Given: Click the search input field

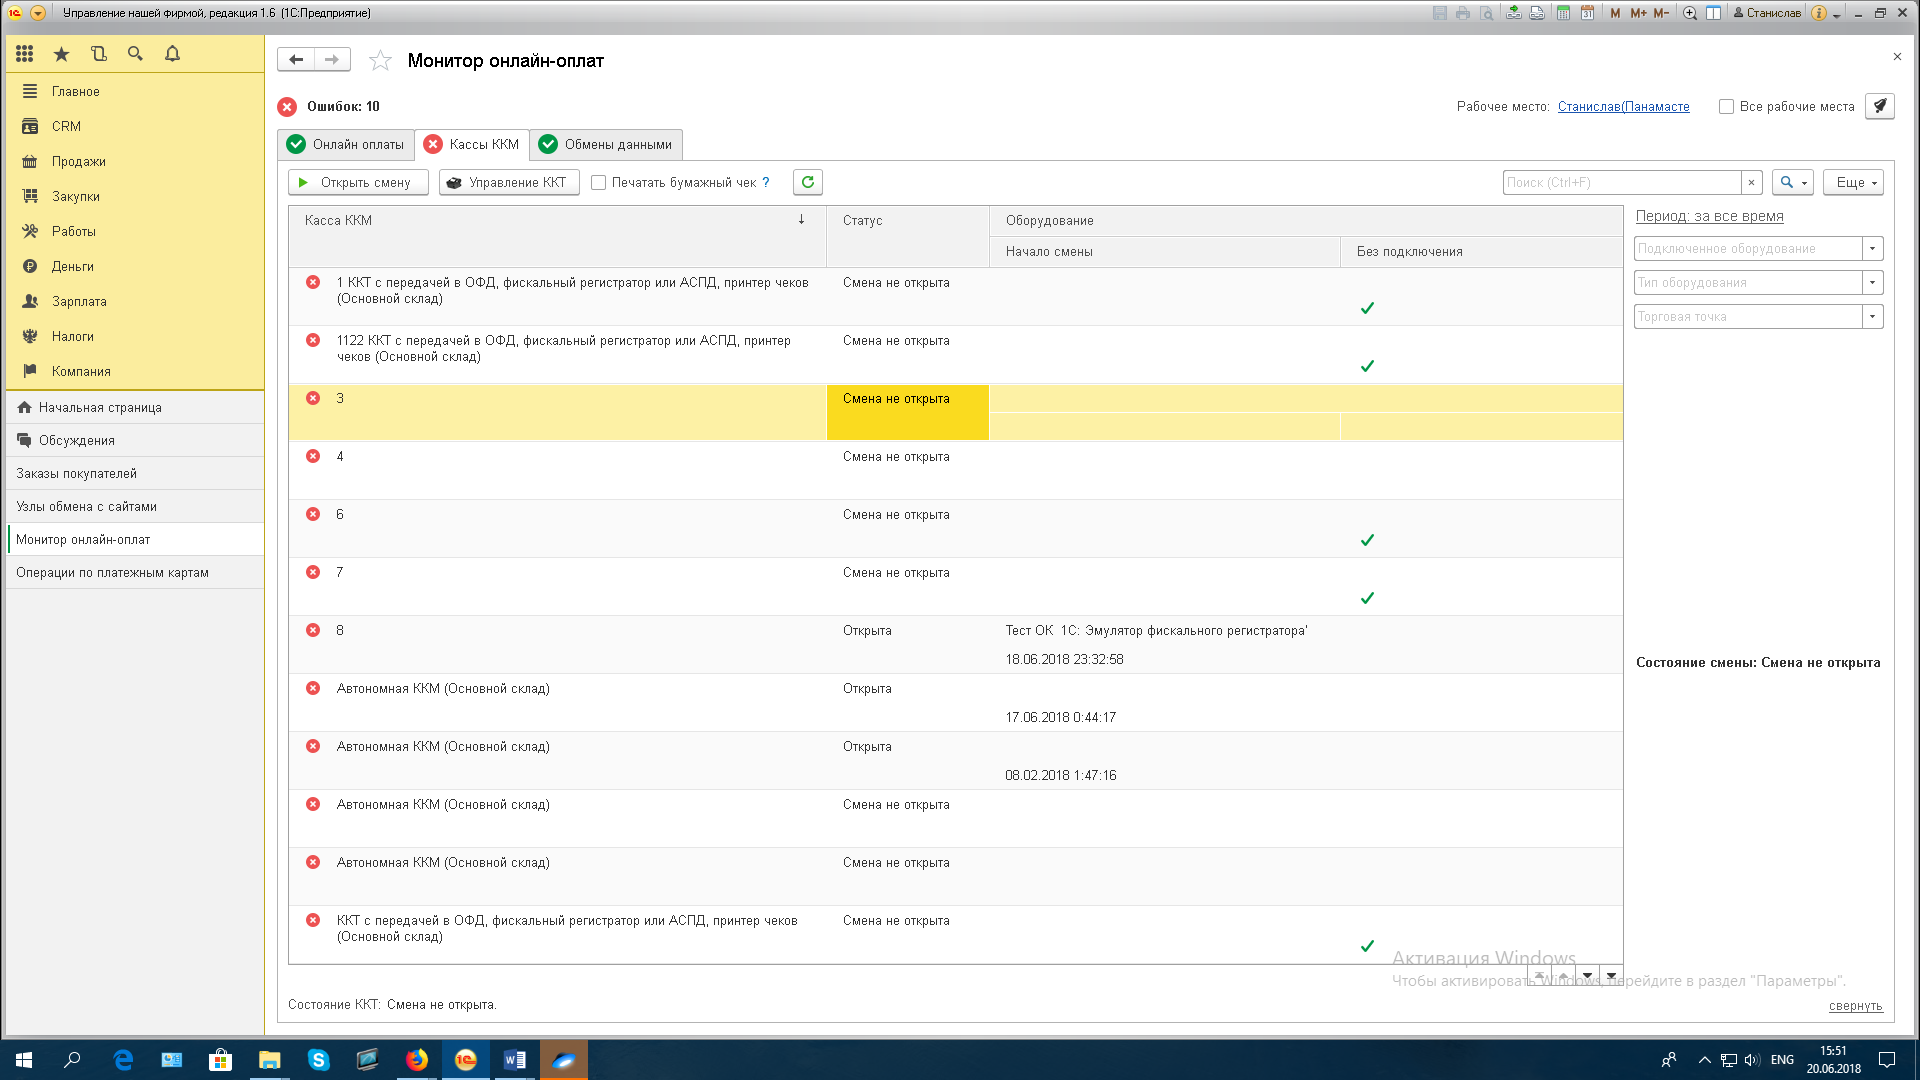Looking at the screenshot, I should 1620,183.
